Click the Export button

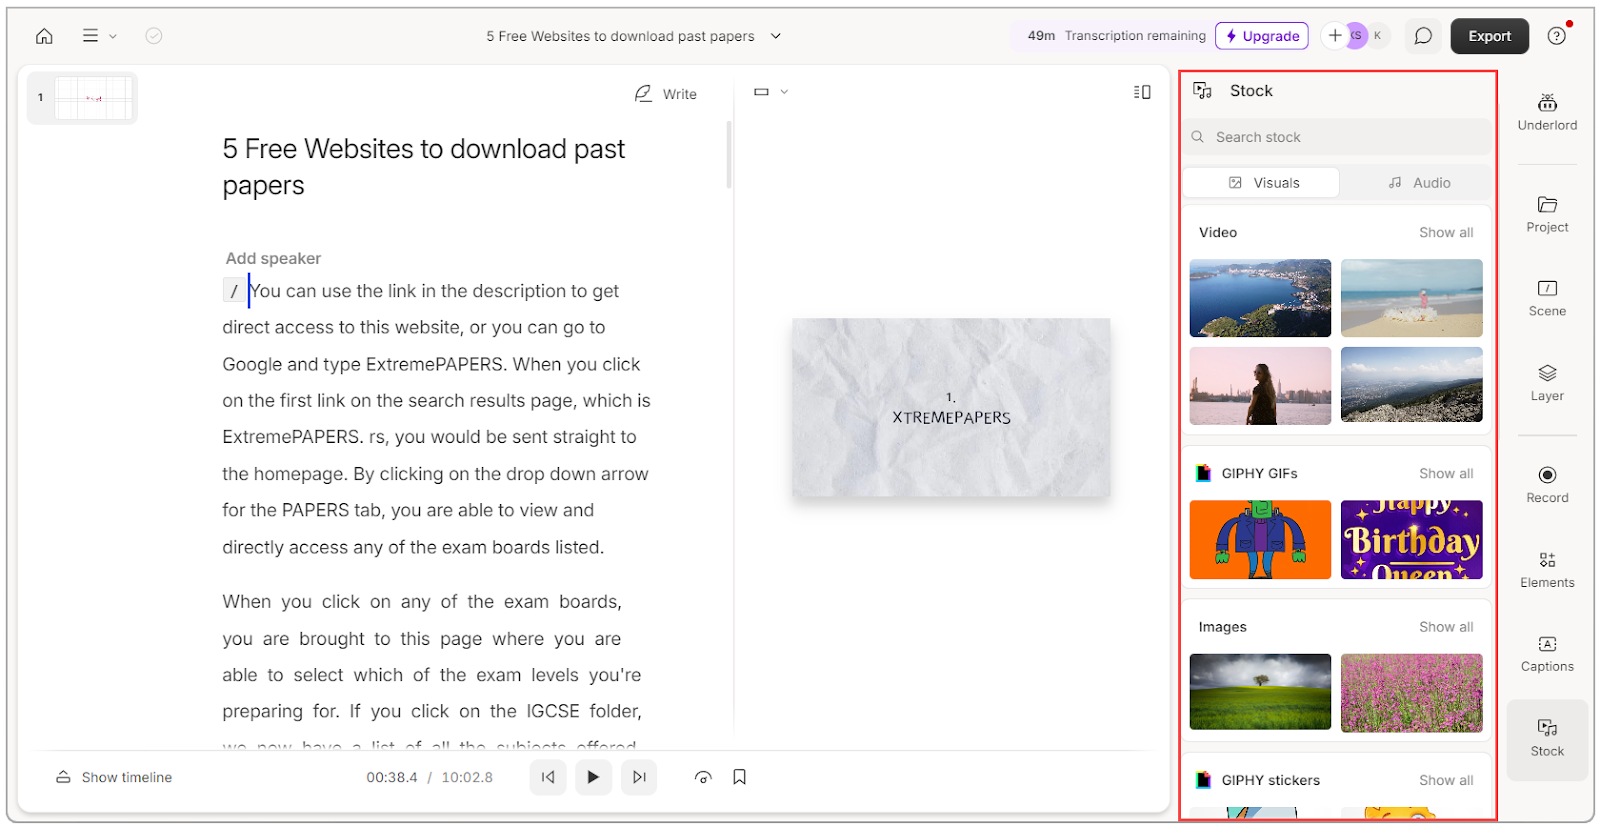coord(1489,36)
